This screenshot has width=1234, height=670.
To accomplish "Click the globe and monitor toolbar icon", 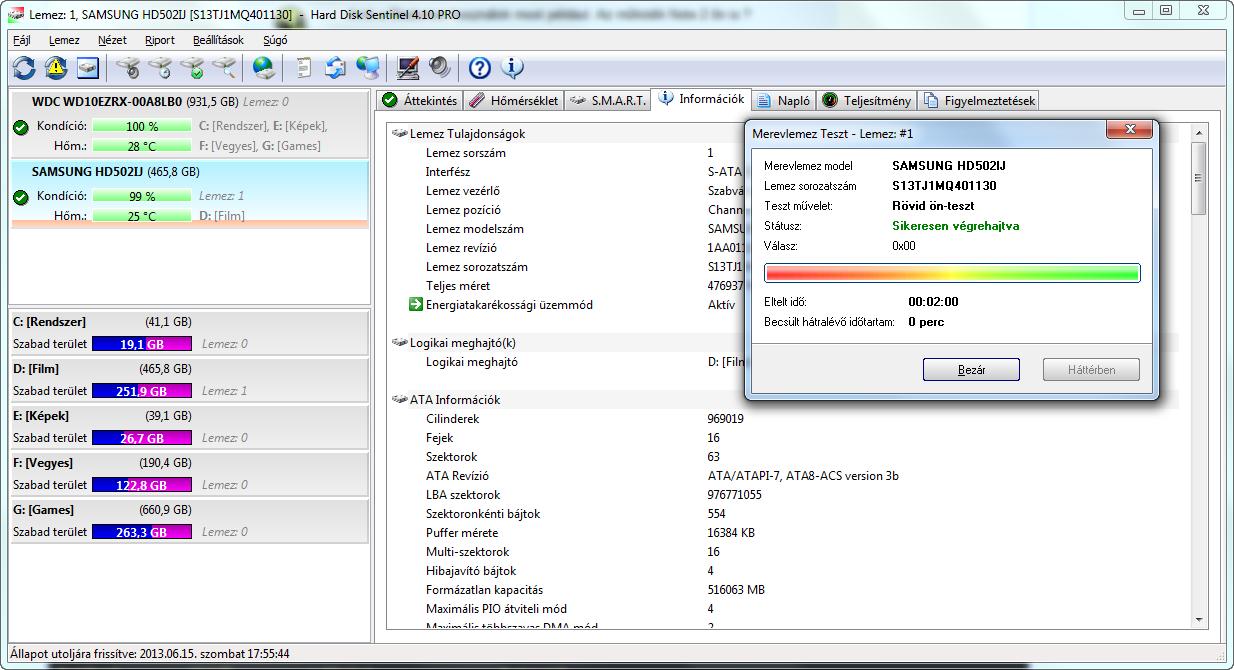I will [368, 68].
